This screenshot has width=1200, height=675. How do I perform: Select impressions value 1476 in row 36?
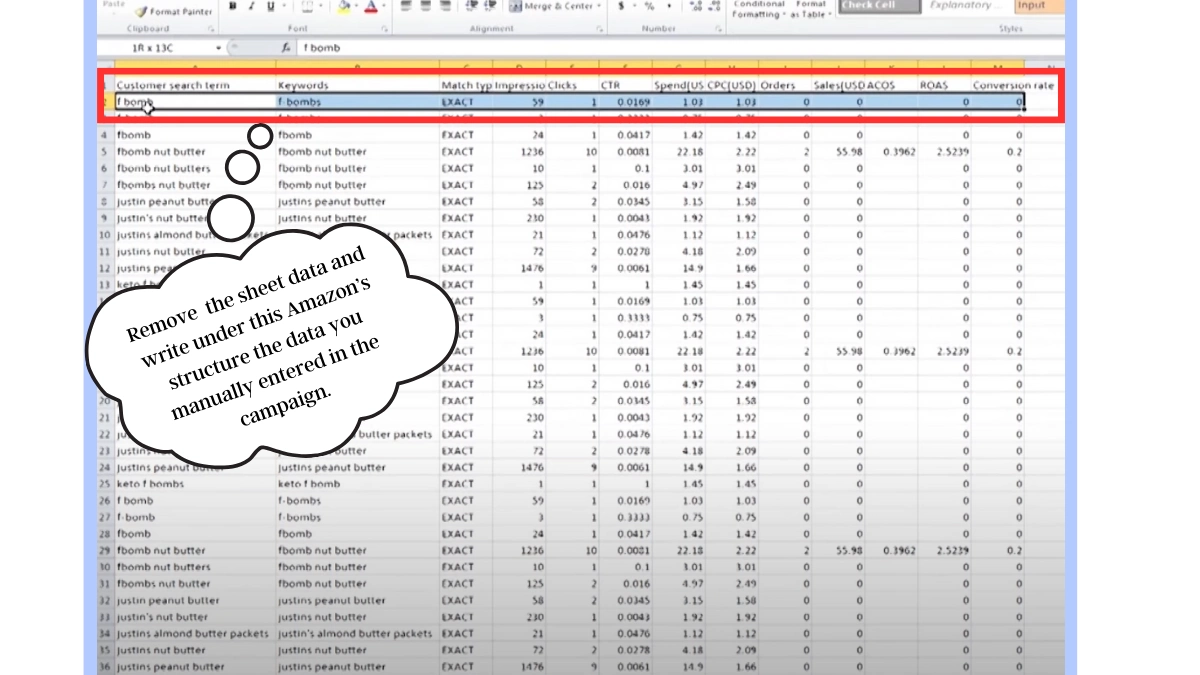pyautogui.click(x=520, y=667)
